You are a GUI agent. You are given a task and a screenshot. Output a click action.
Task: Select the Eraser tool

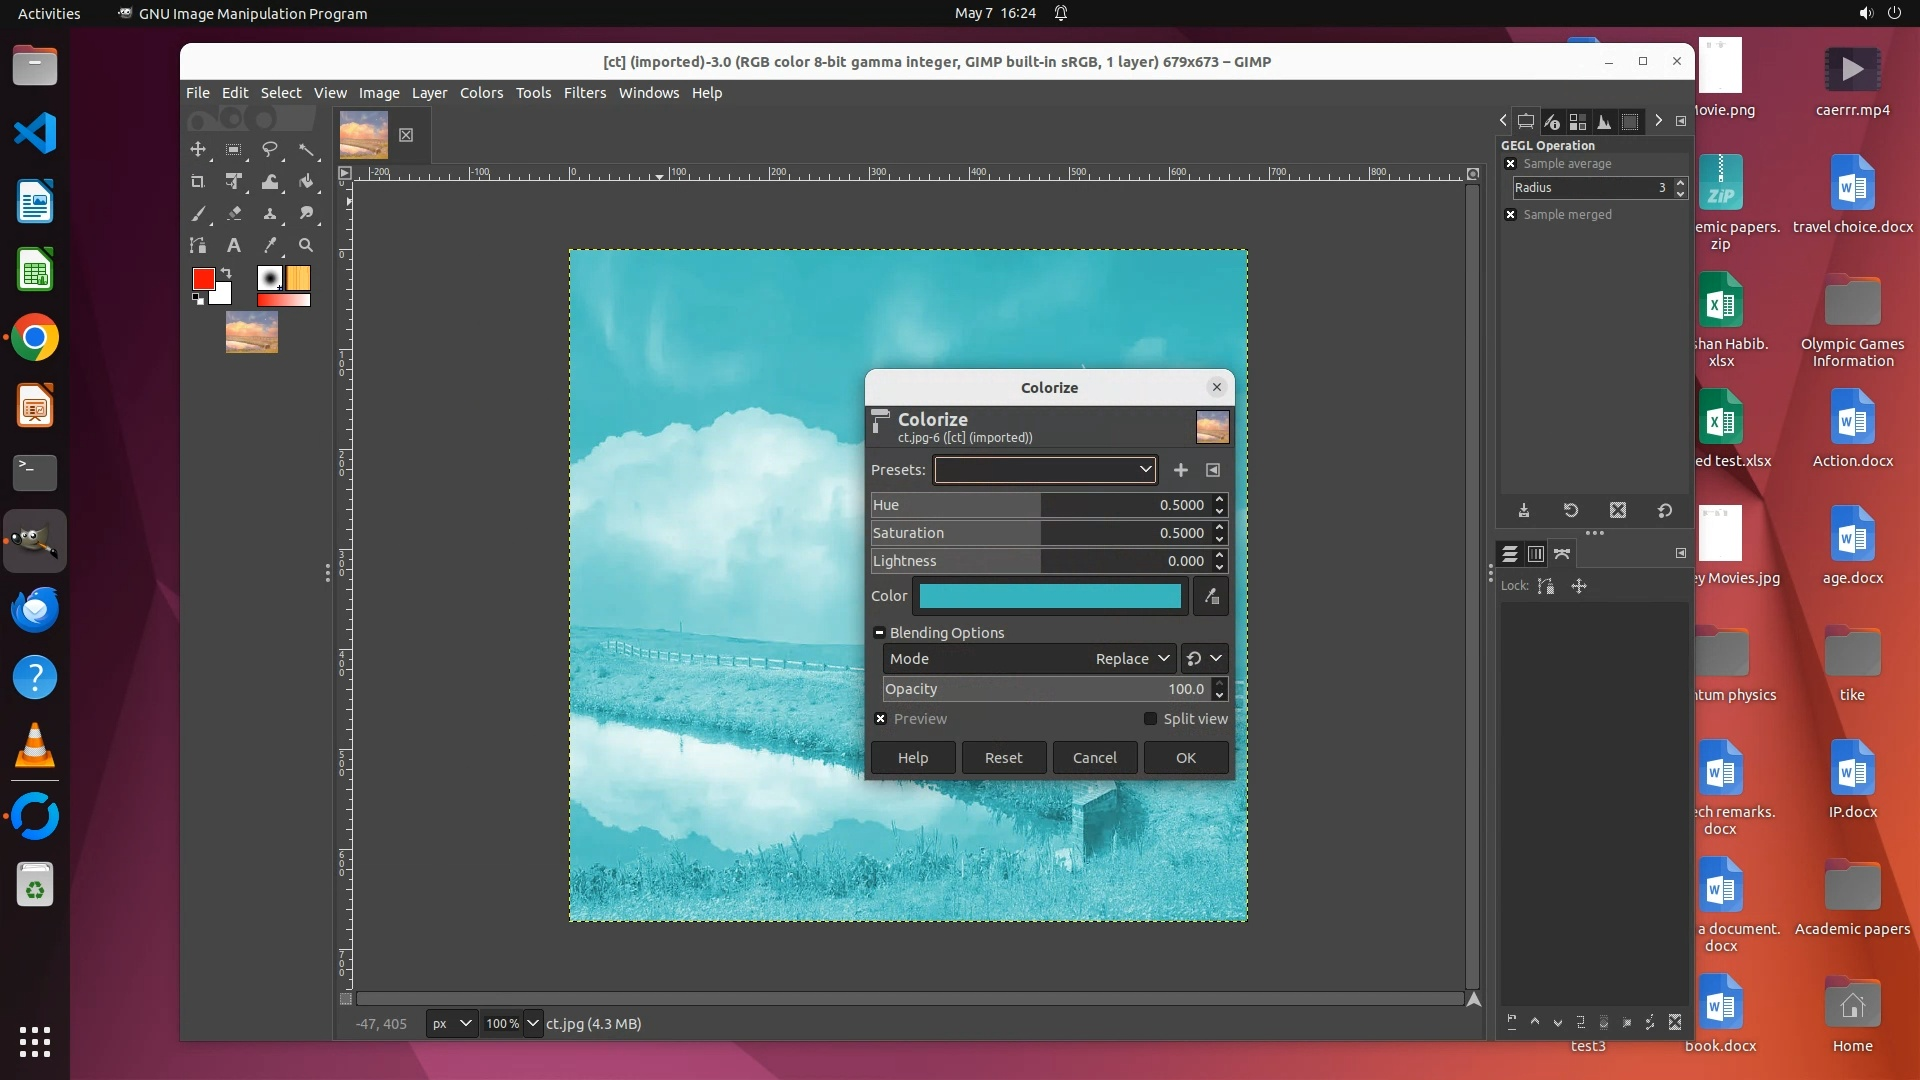[234, 213]
